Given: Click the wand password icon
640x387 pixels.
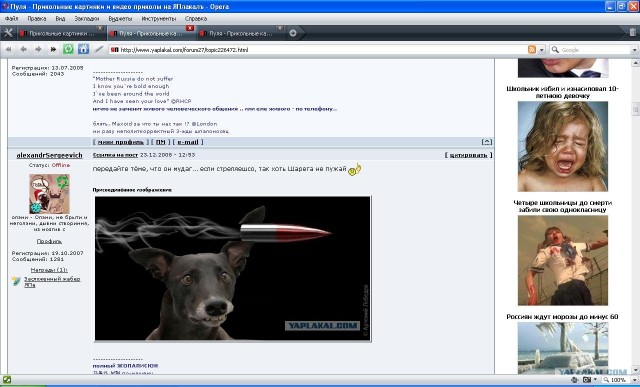Looking at the screenshot, I should 99,49.
